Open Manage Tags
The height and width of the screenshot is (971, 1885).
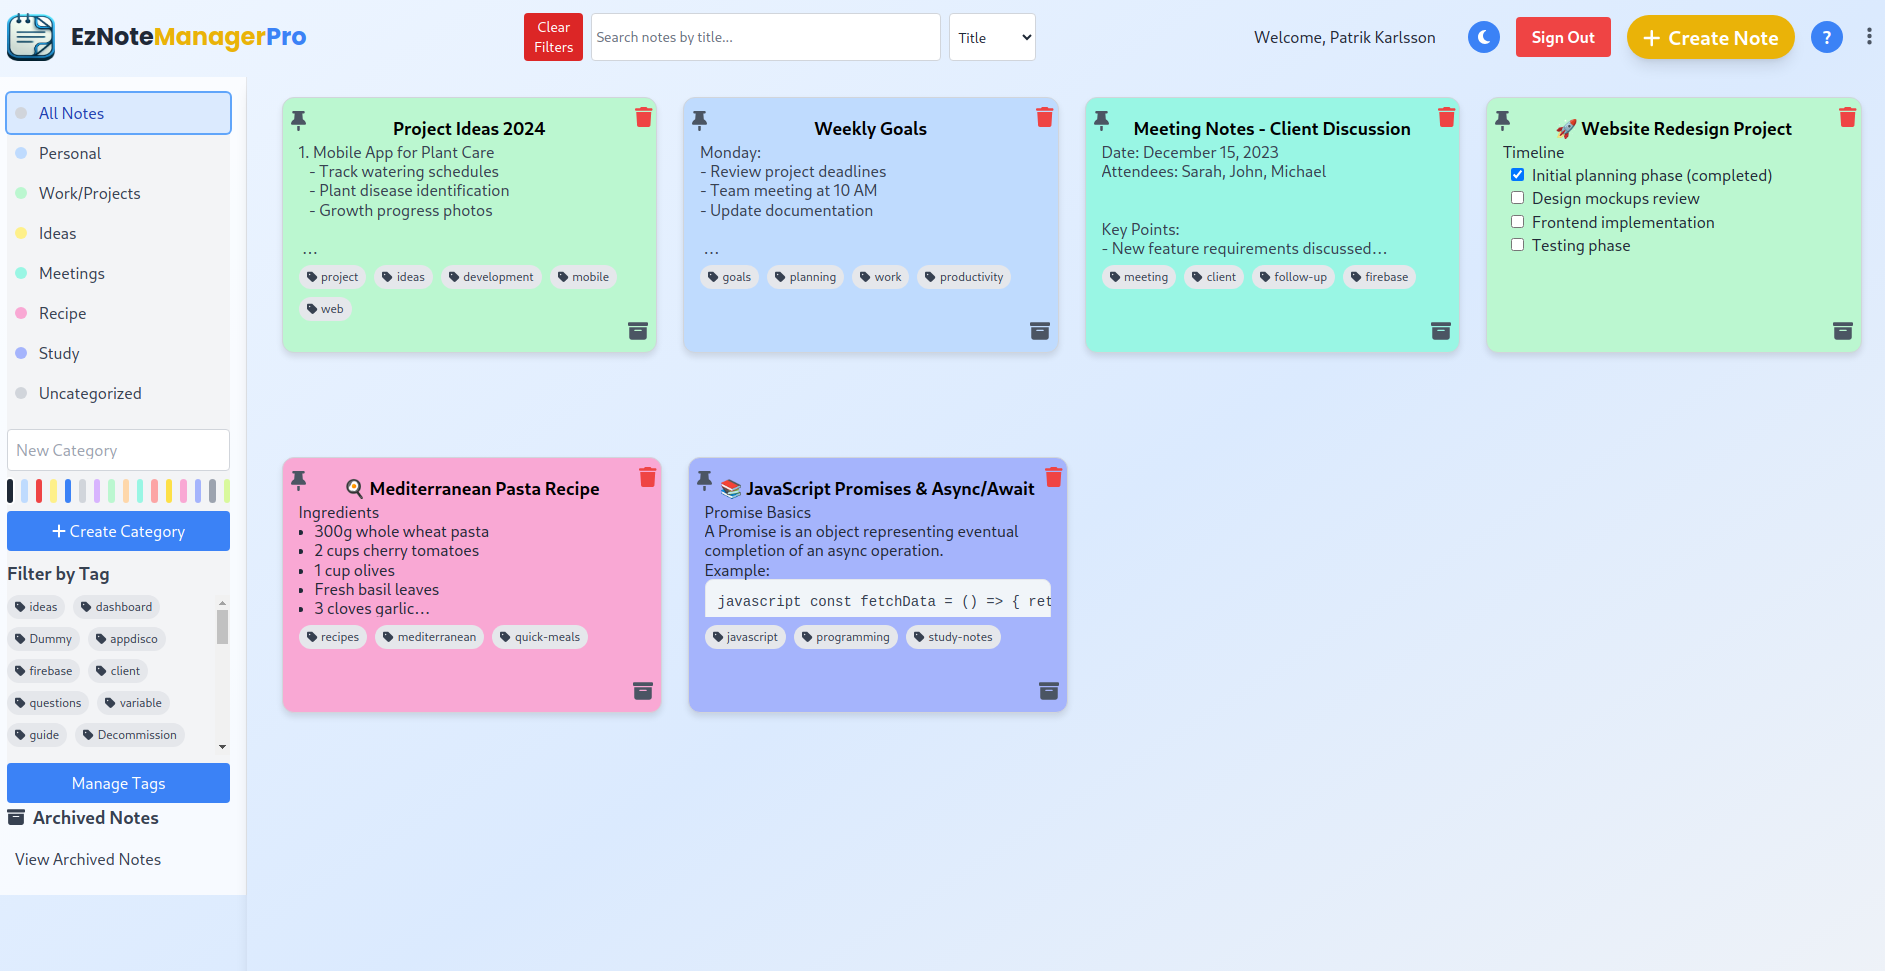(x=118, y=783)
